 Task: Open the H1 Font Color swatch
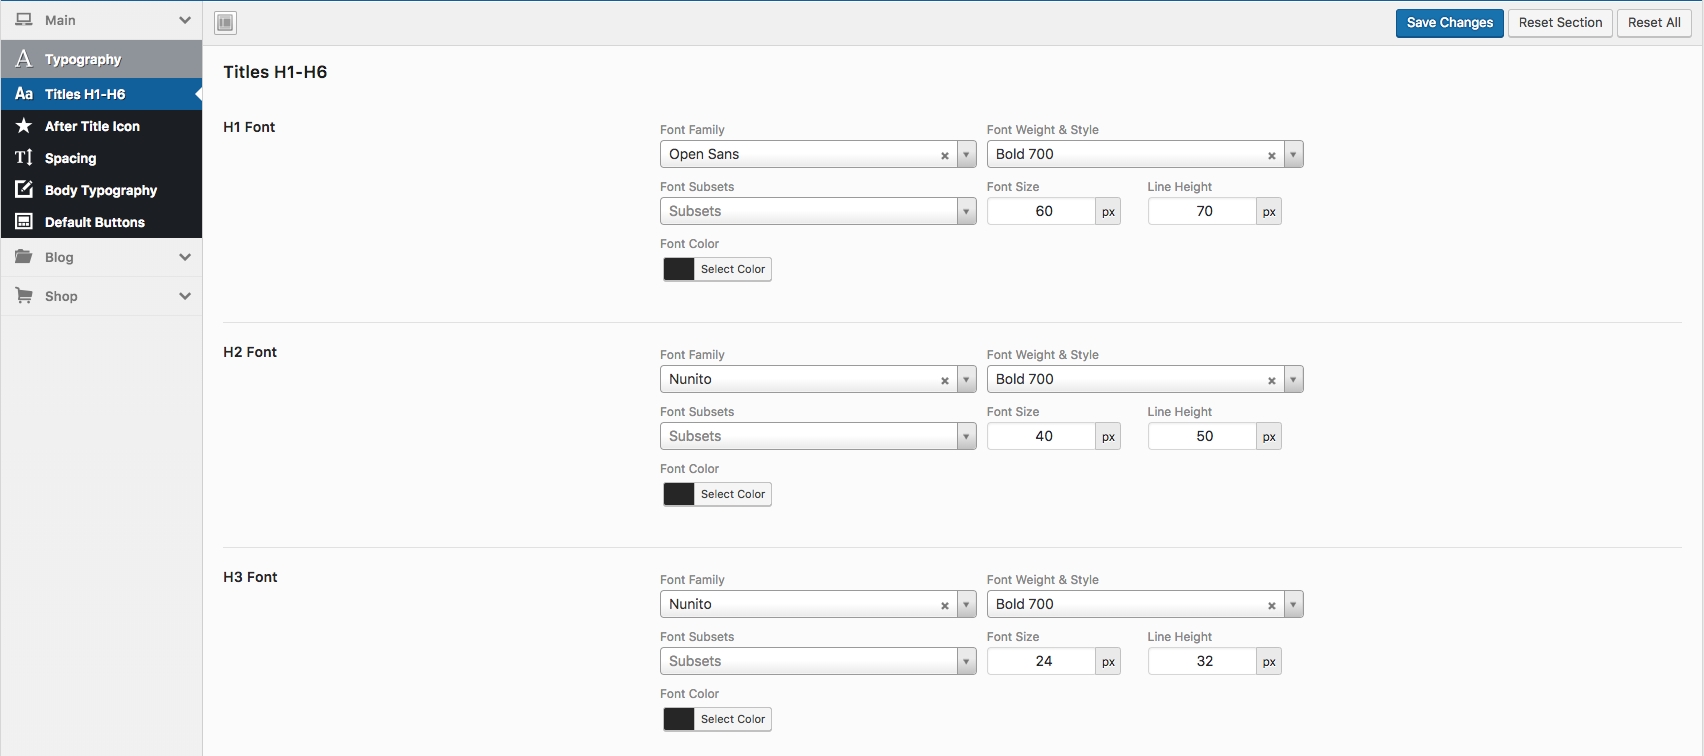click(x=679, y=269)
